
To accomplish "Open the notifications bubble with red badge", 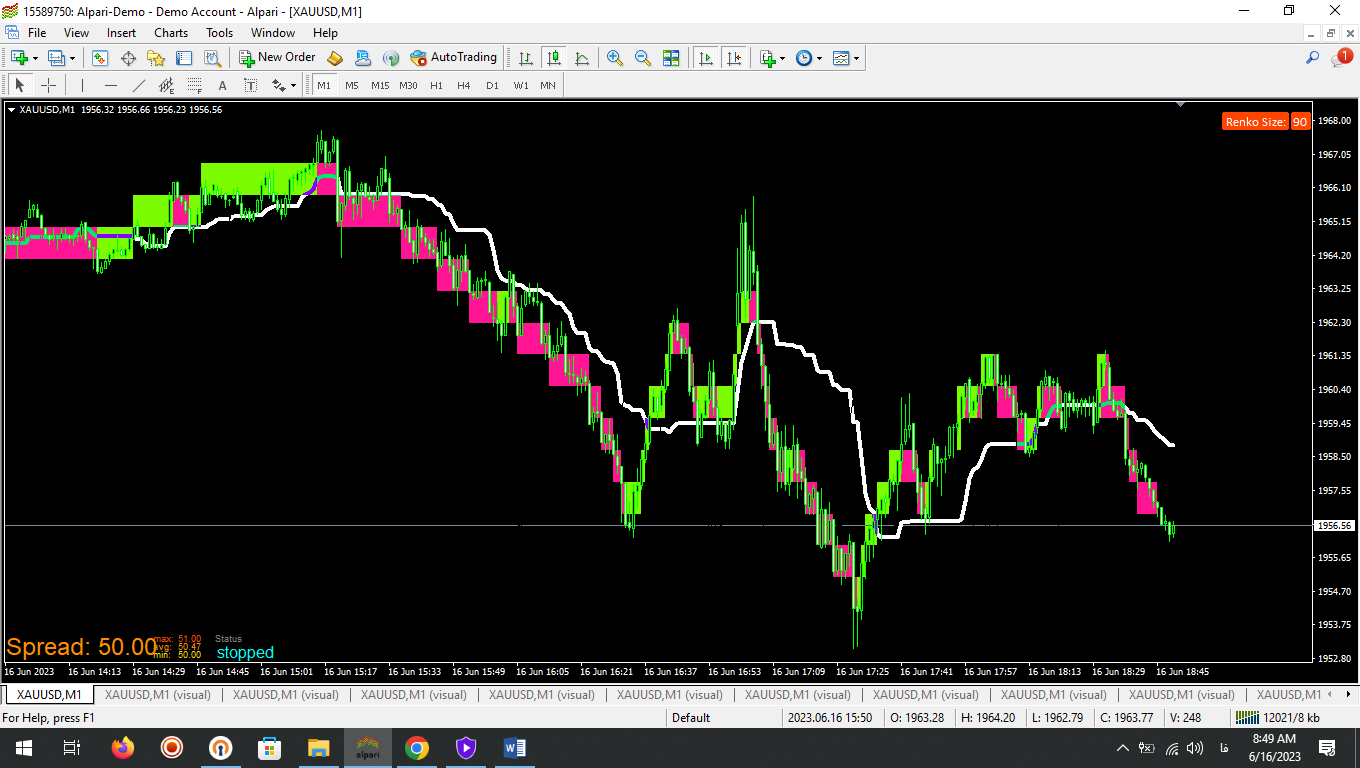I will pyautogui.click(x=1341, y=58).
